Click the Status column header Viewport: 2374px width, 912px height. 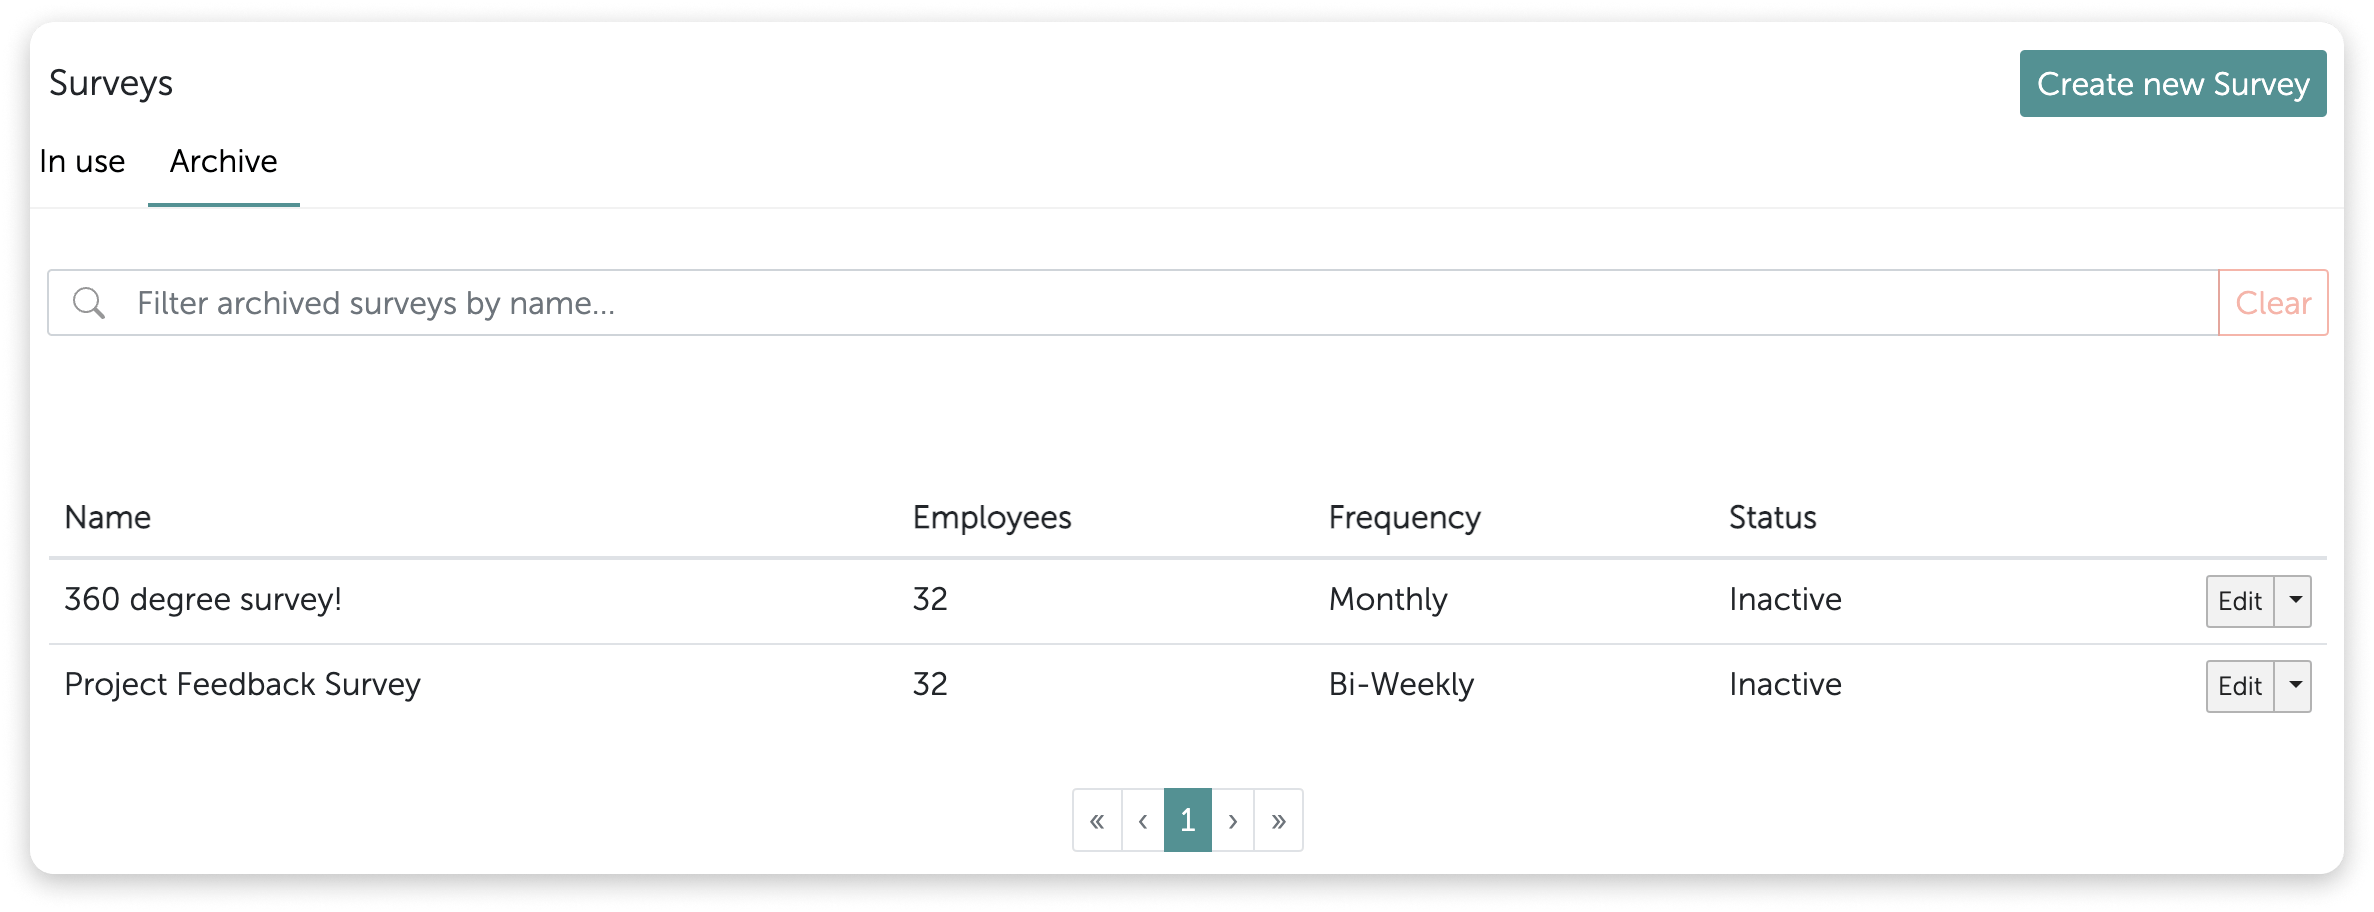pyautogui.click(x=1772, y=517)
